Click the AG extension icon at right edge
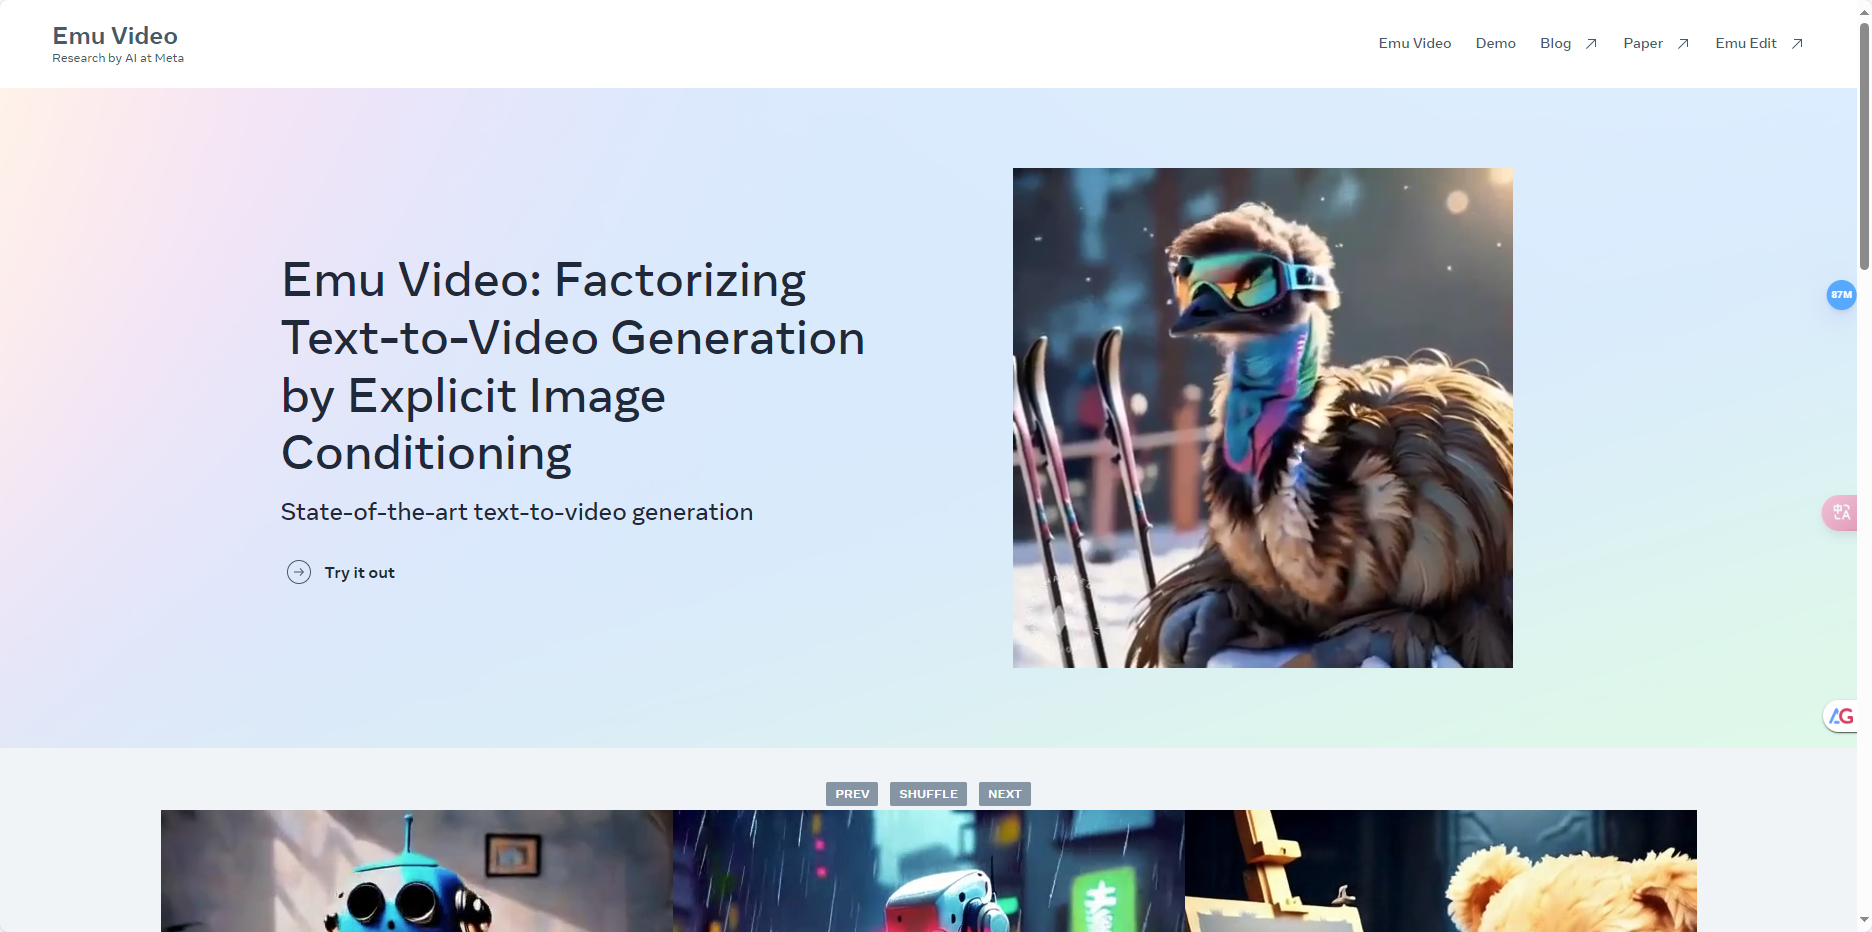The width and height of the screenshot is (1872, 932). pos(1841,716)
